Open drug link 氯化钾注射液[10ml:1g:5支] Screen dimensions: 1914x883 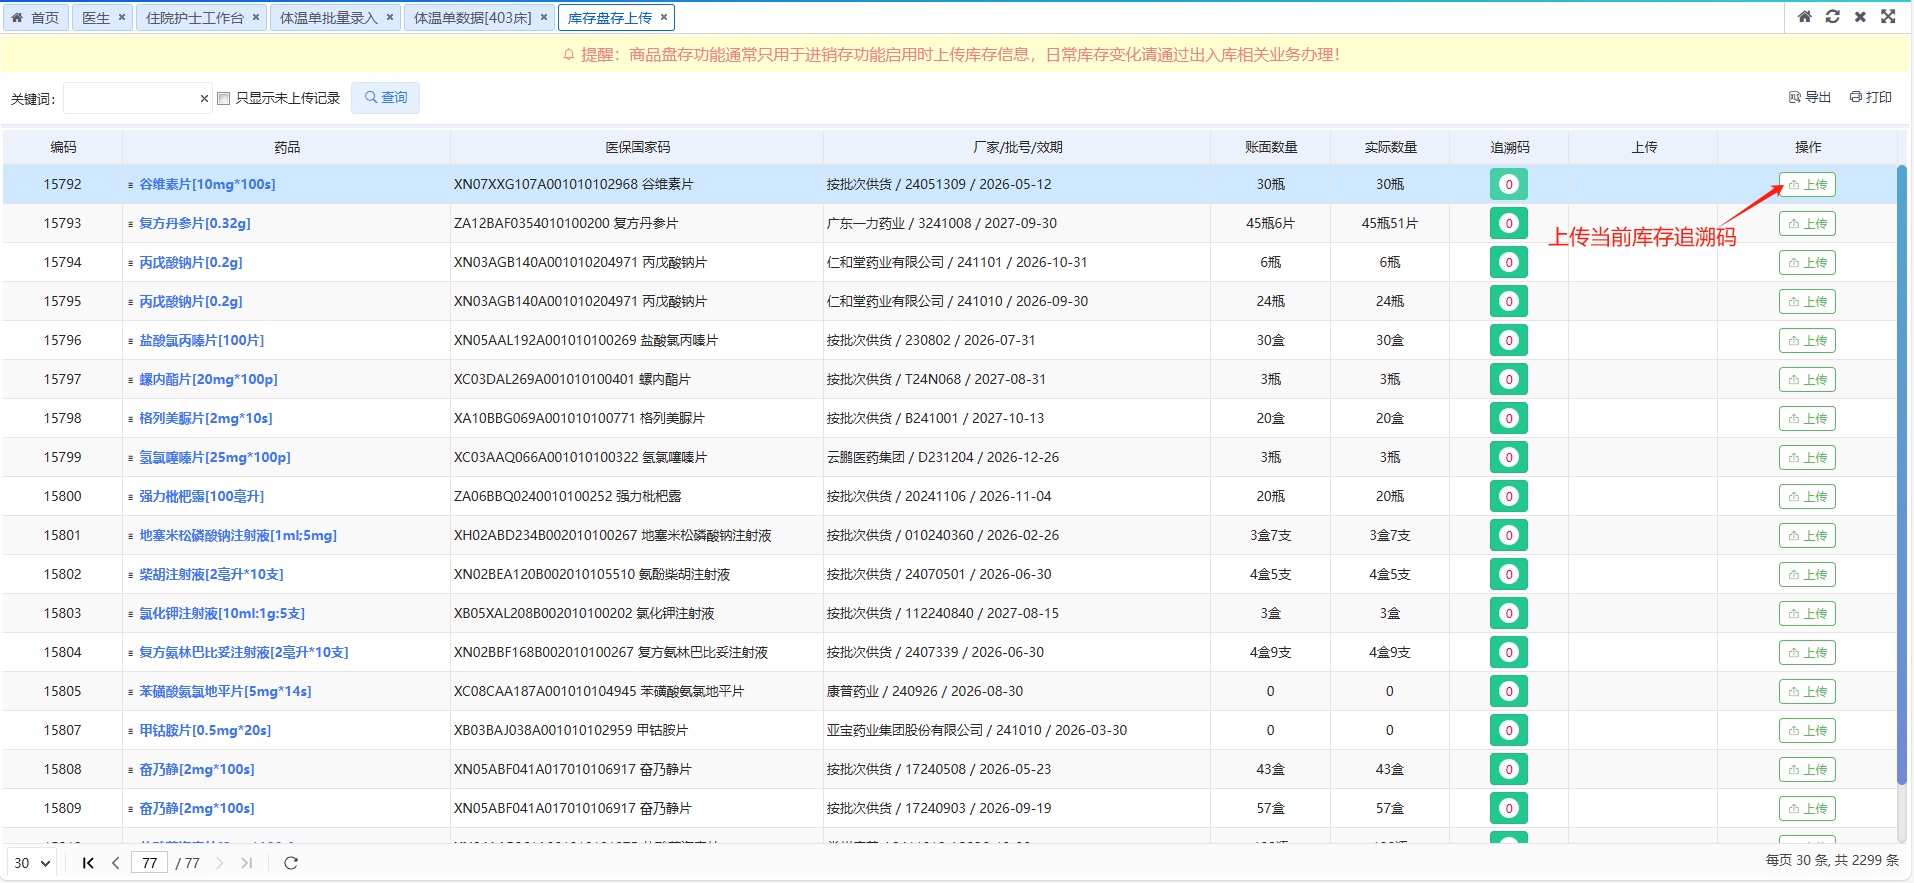tap(222, 614)
